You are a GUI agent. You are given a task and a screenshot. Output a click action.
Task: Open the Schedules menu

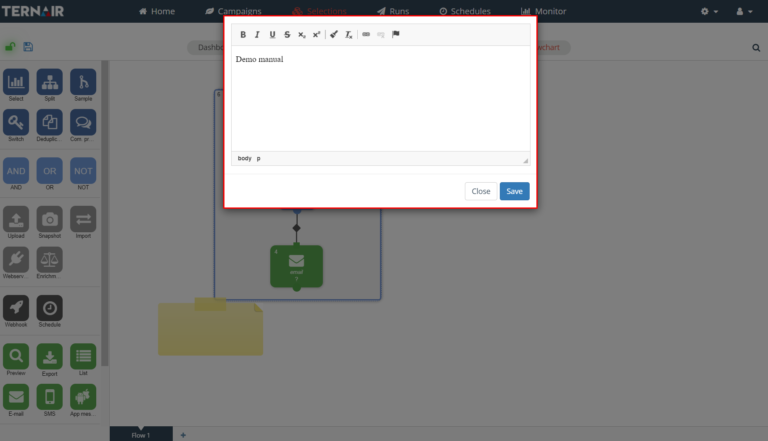pos(465,11)
